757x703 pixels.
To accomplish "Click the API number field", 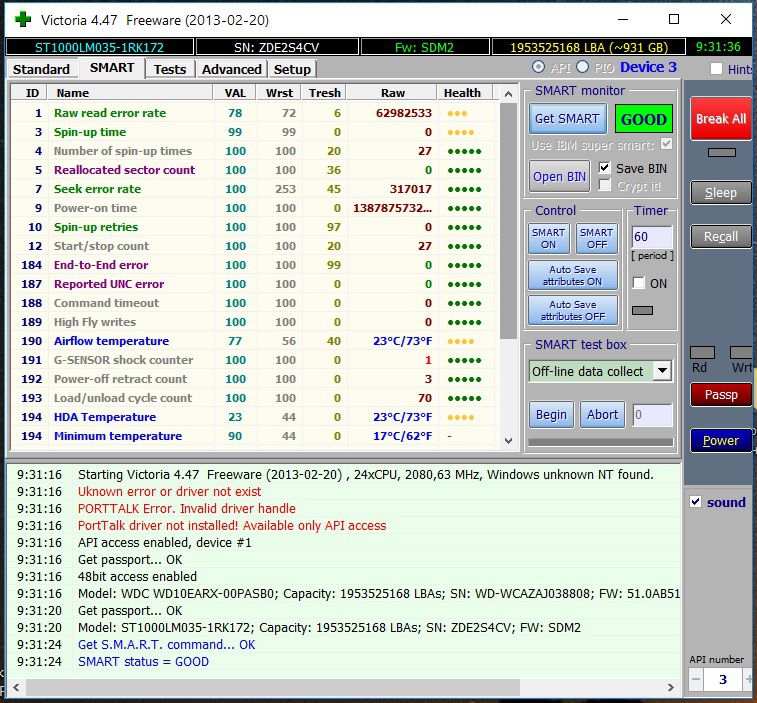I will coord(723,680).
